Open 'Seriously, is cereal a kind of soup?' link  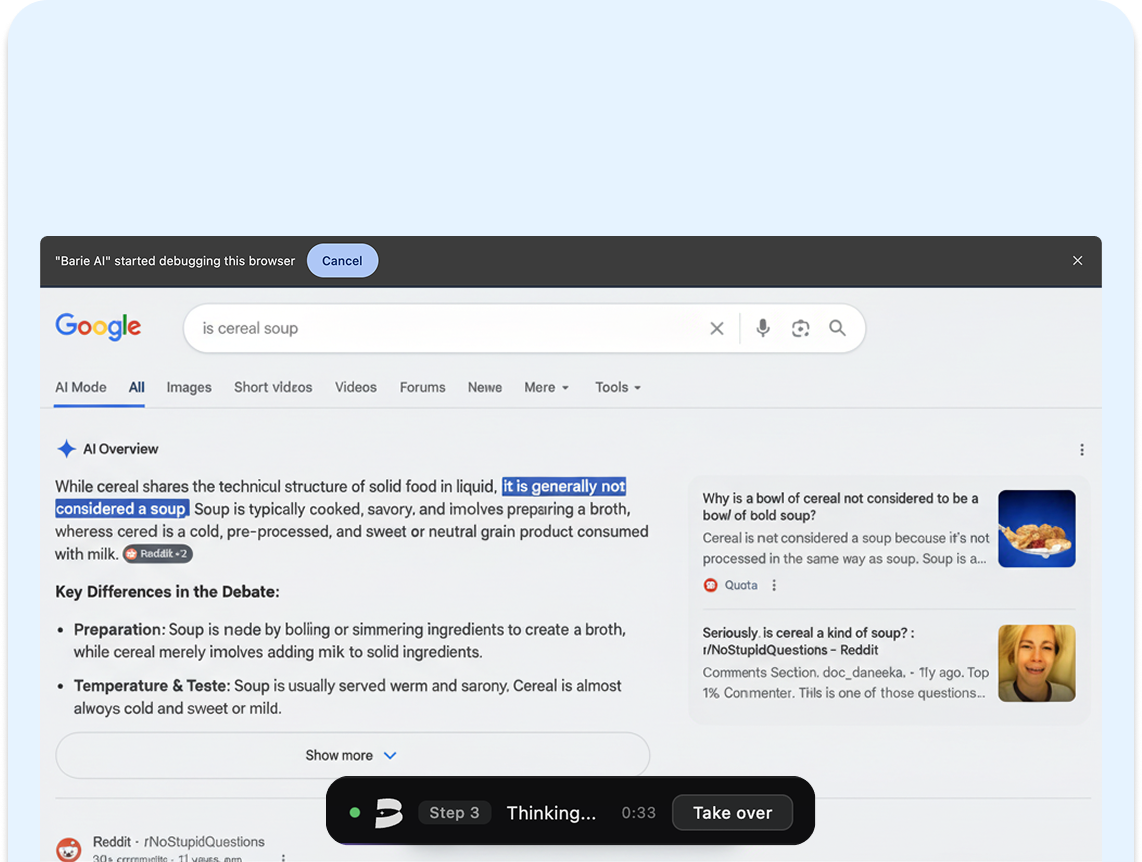(808, 641)
